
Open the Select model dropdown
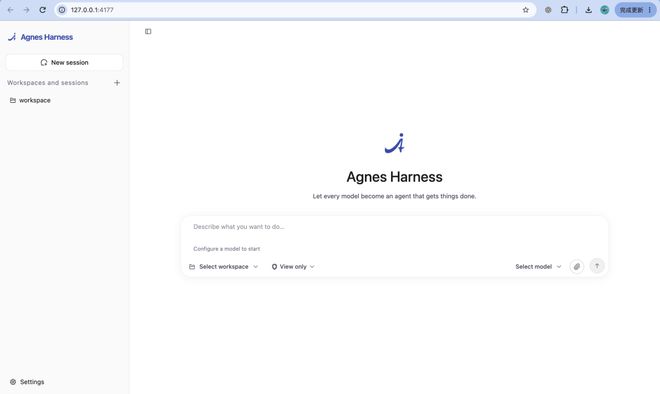(x=538, y=266)
